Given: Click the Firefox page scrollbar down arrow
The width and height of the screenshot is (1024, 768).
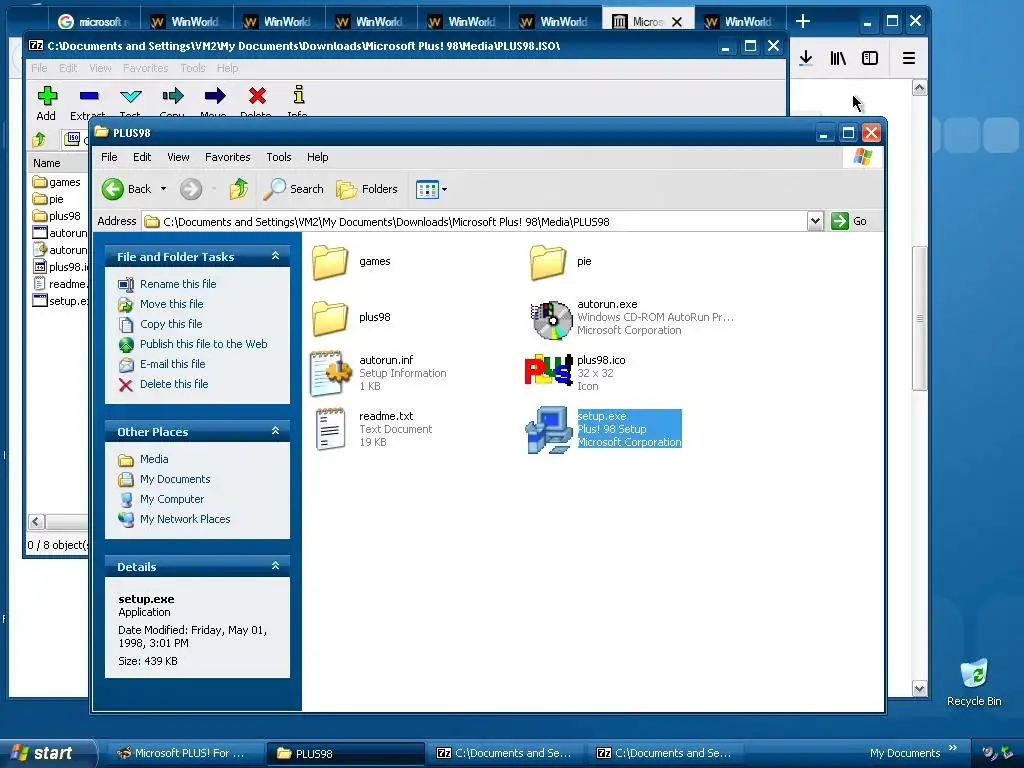Looking at the screenshot, I should [x=919, y=688].
